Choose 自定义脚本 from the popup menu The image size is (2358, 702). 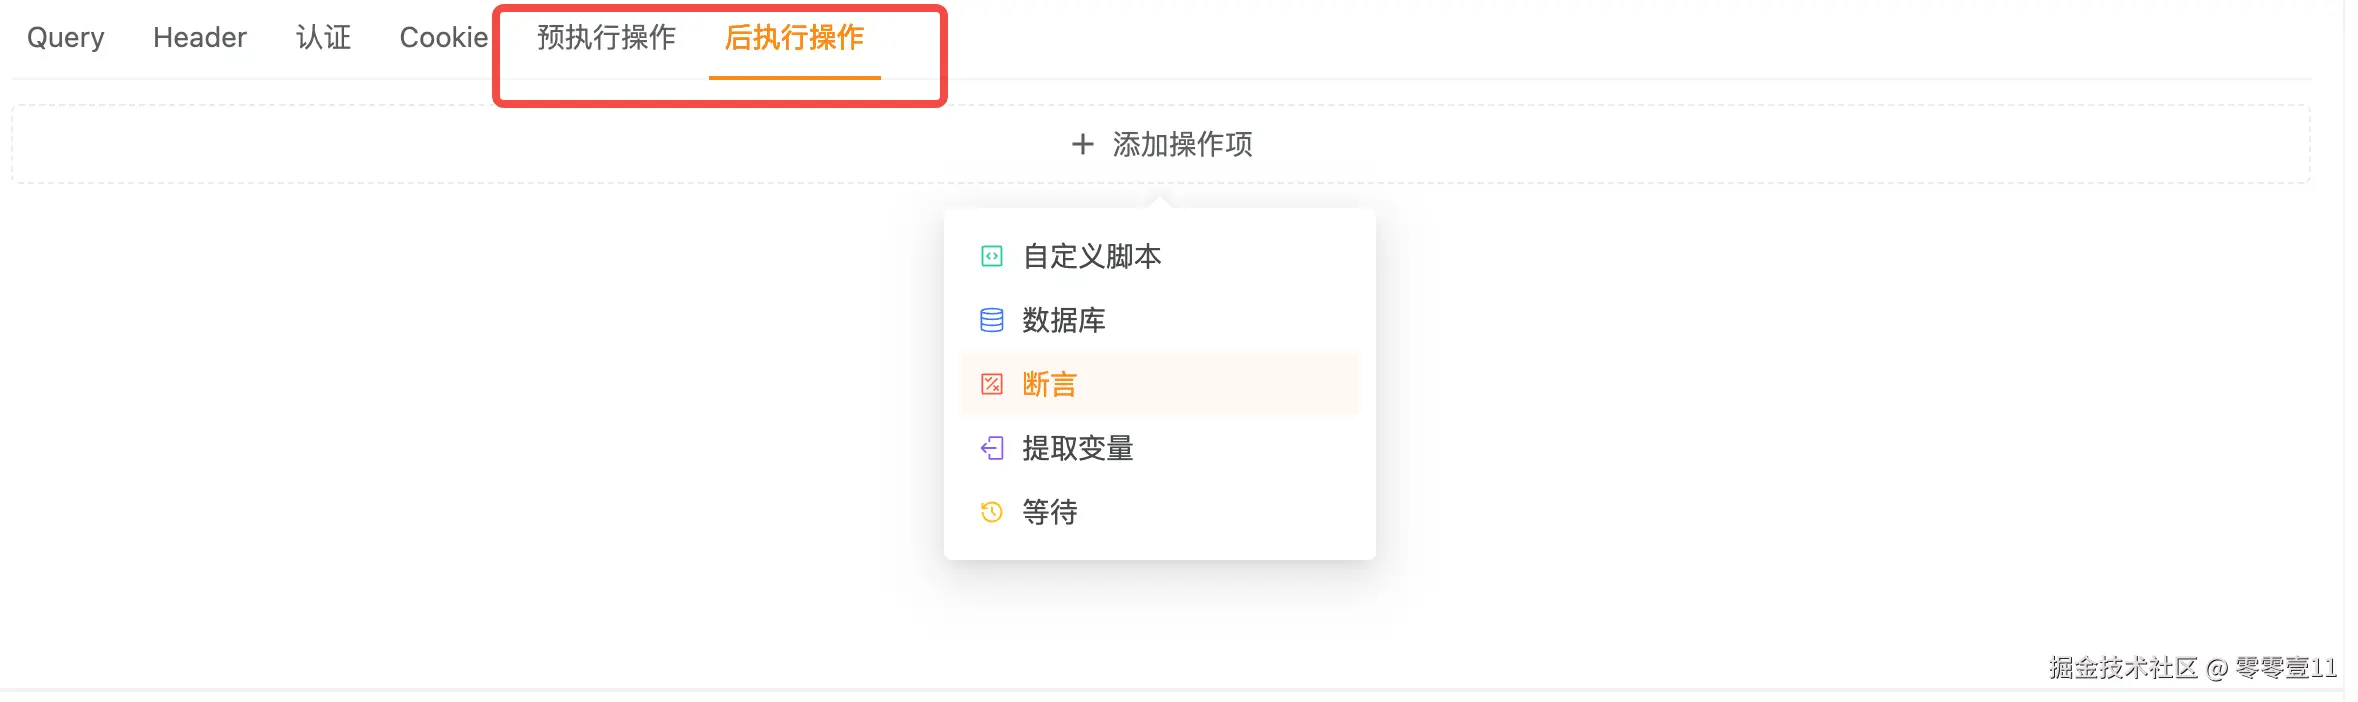click(x=1092, y=257)
